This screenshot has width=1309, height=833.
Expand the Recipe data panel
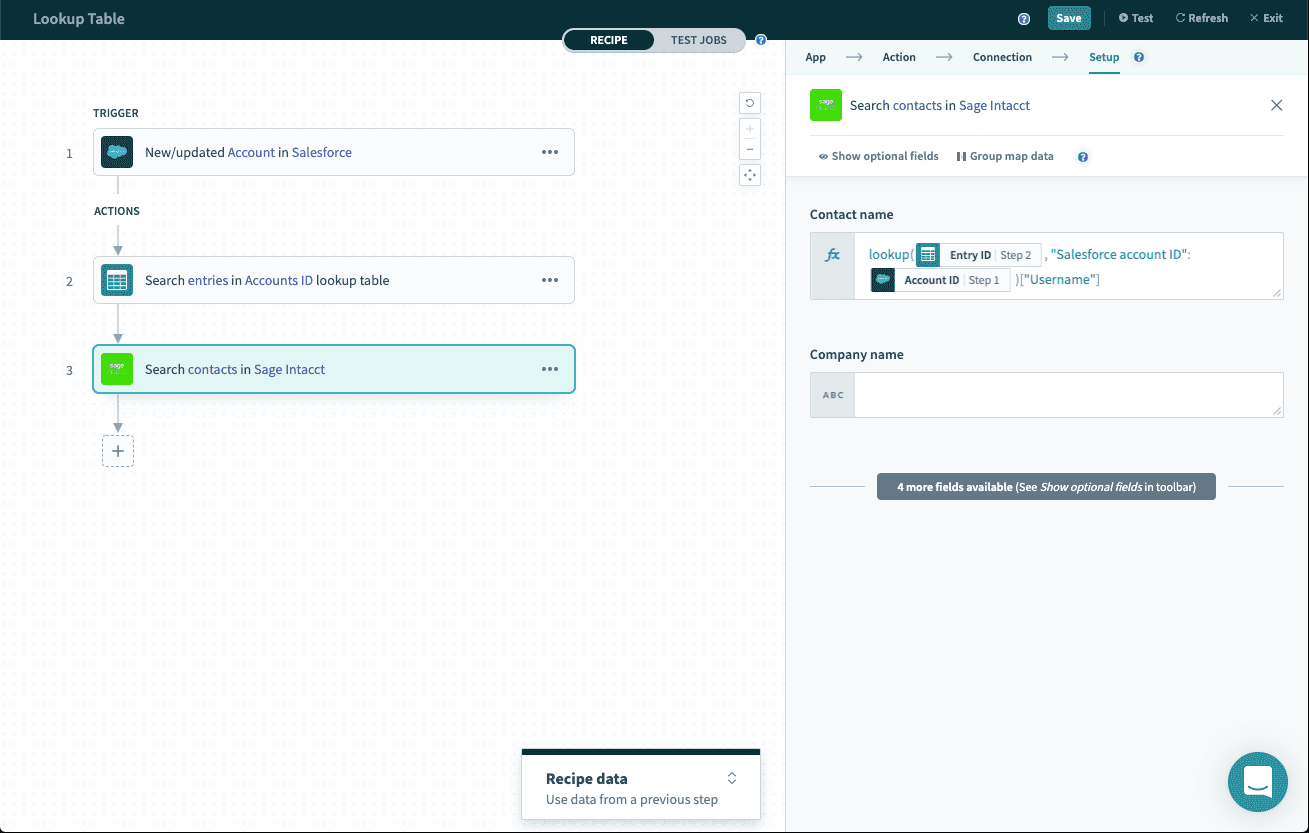click(732, 778)
